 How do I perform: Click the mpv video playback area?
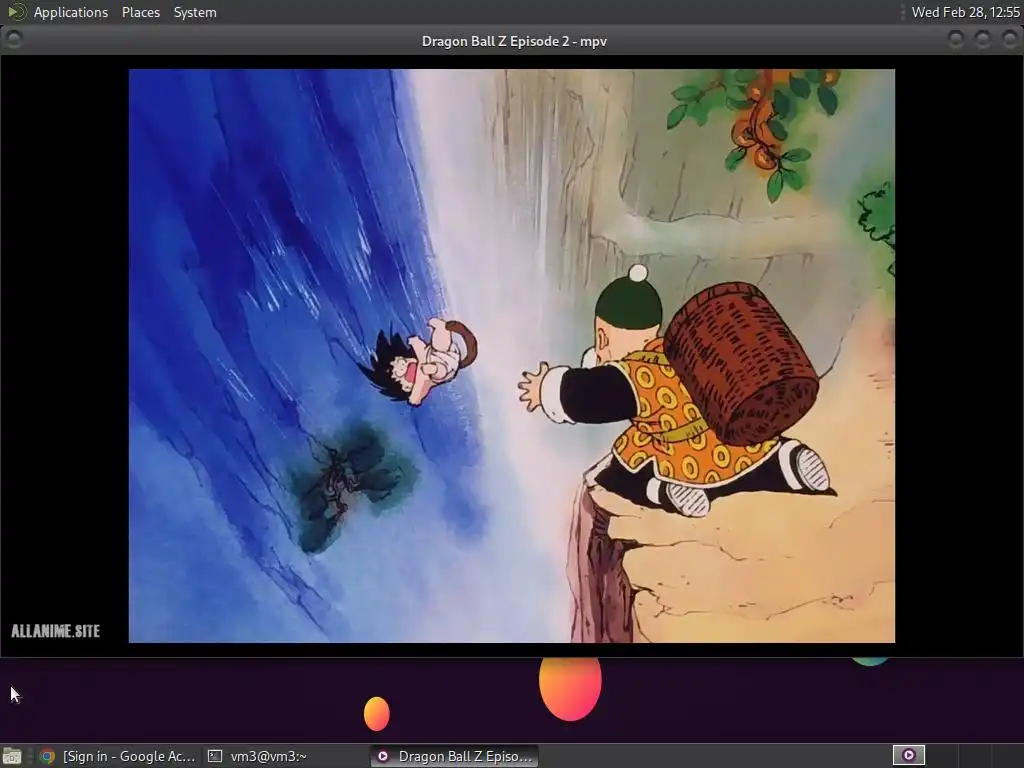click(x=511, y=356)
